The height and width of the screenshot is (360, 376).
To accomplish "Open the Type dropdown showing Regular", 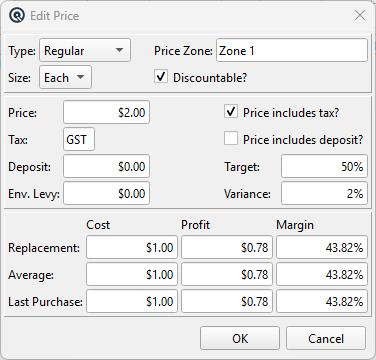I will (85, 50).
